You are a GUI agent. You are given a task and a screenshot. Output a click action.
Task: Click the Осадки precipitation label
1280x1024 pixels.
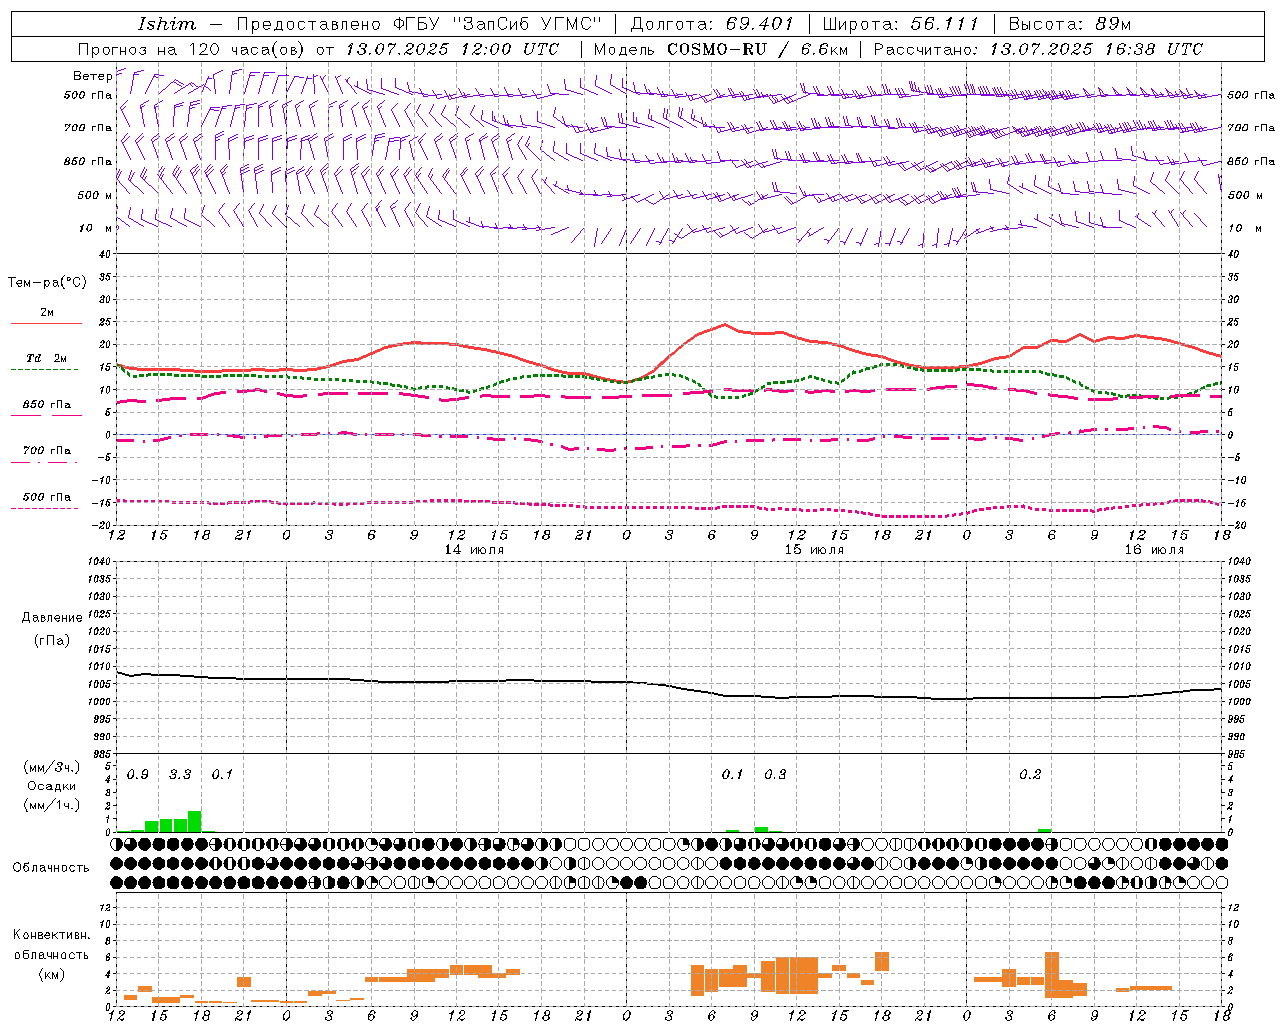tap(51, 786)
